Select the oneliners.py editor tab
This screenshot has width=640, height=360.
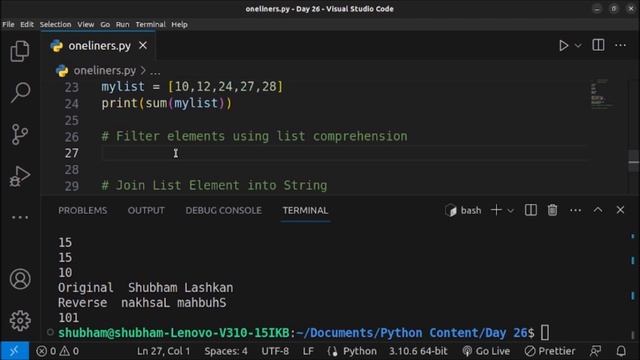(x=98, y=46)
